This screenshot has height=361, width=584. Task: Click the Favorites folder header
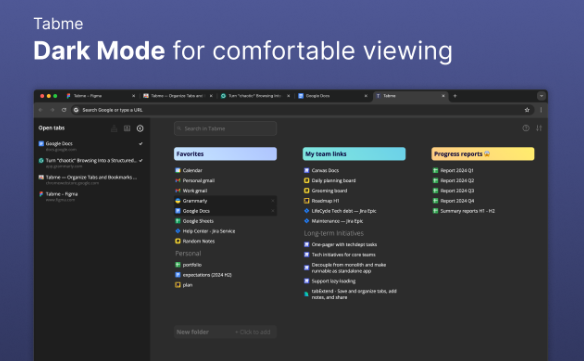225,154
